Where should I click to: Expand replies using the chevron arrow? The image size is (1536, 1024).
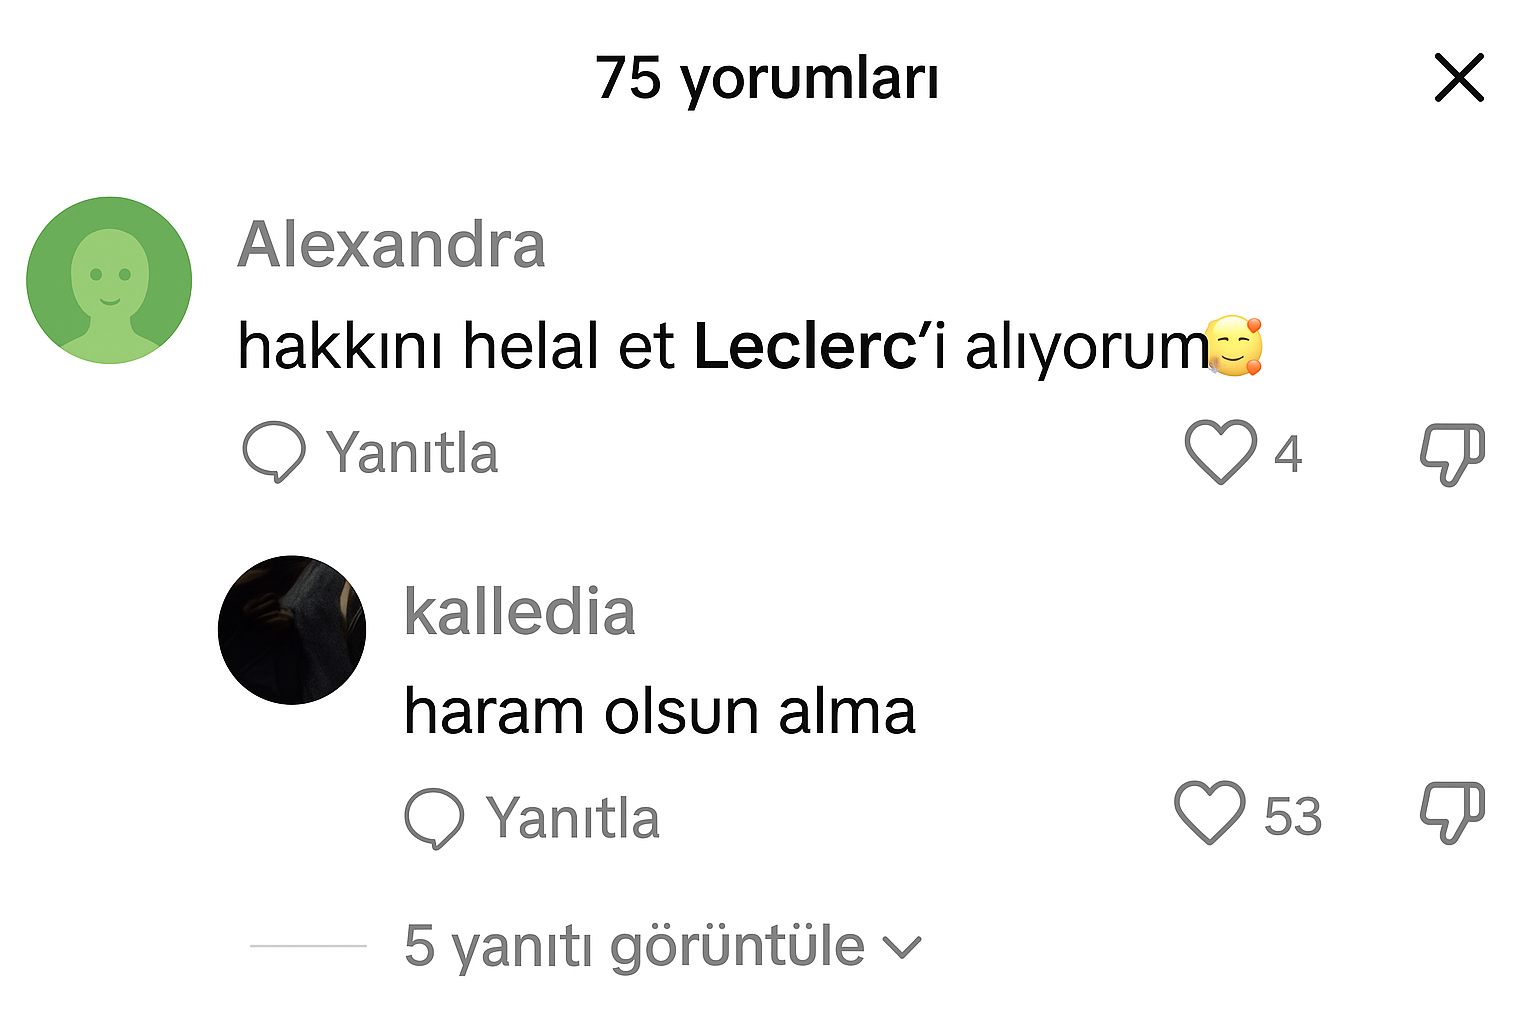click(903, 947)
